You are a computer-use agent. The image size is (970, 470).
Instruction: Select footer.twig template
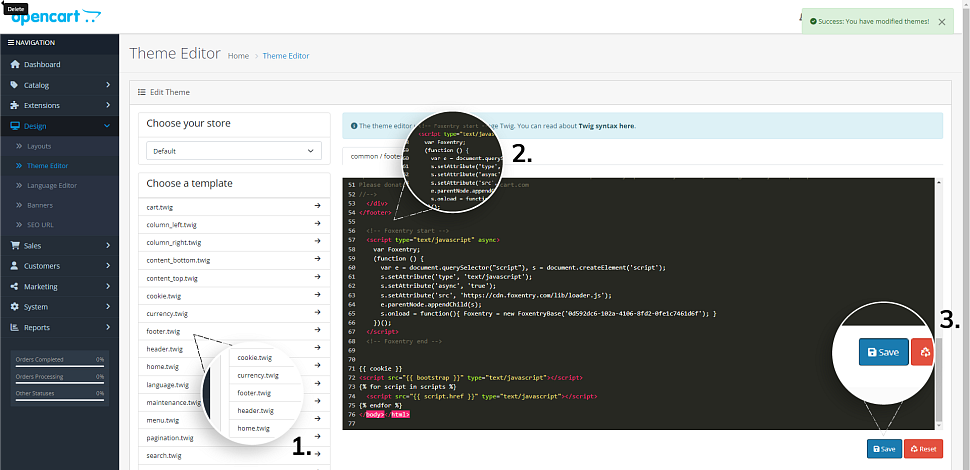tap(163, 331)
